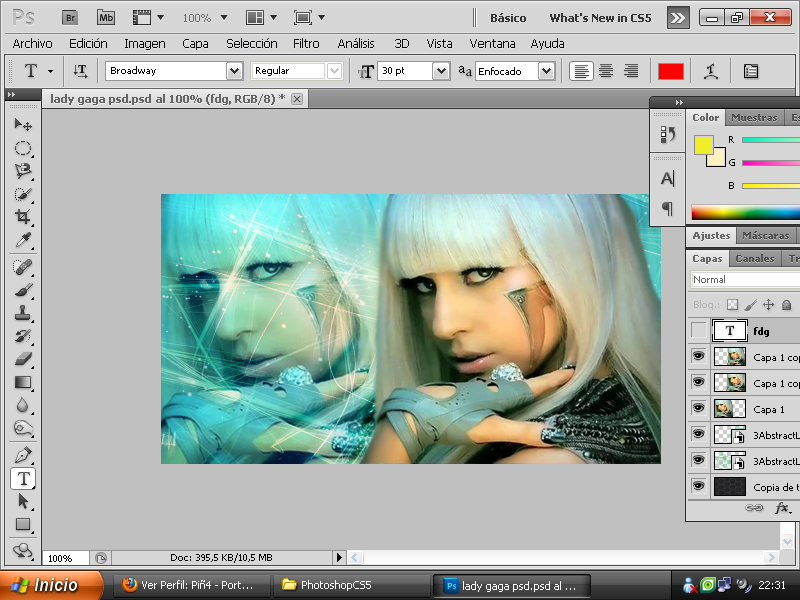Select the Brush tool
800x600 pixels.
point(23,290)
